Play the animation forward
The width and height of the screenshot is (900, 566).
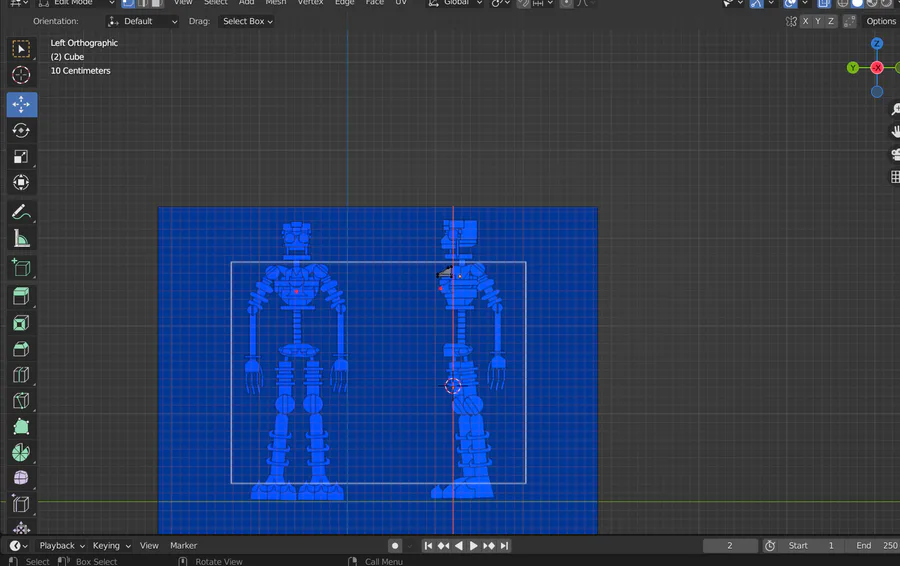click(474, 546)
